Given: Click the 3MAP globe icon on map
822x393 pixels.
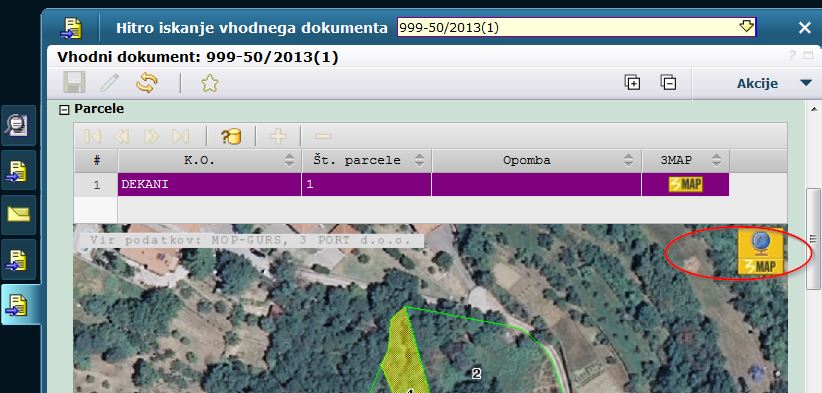Looking at the screenshot, I should click(x=760, y=253).
